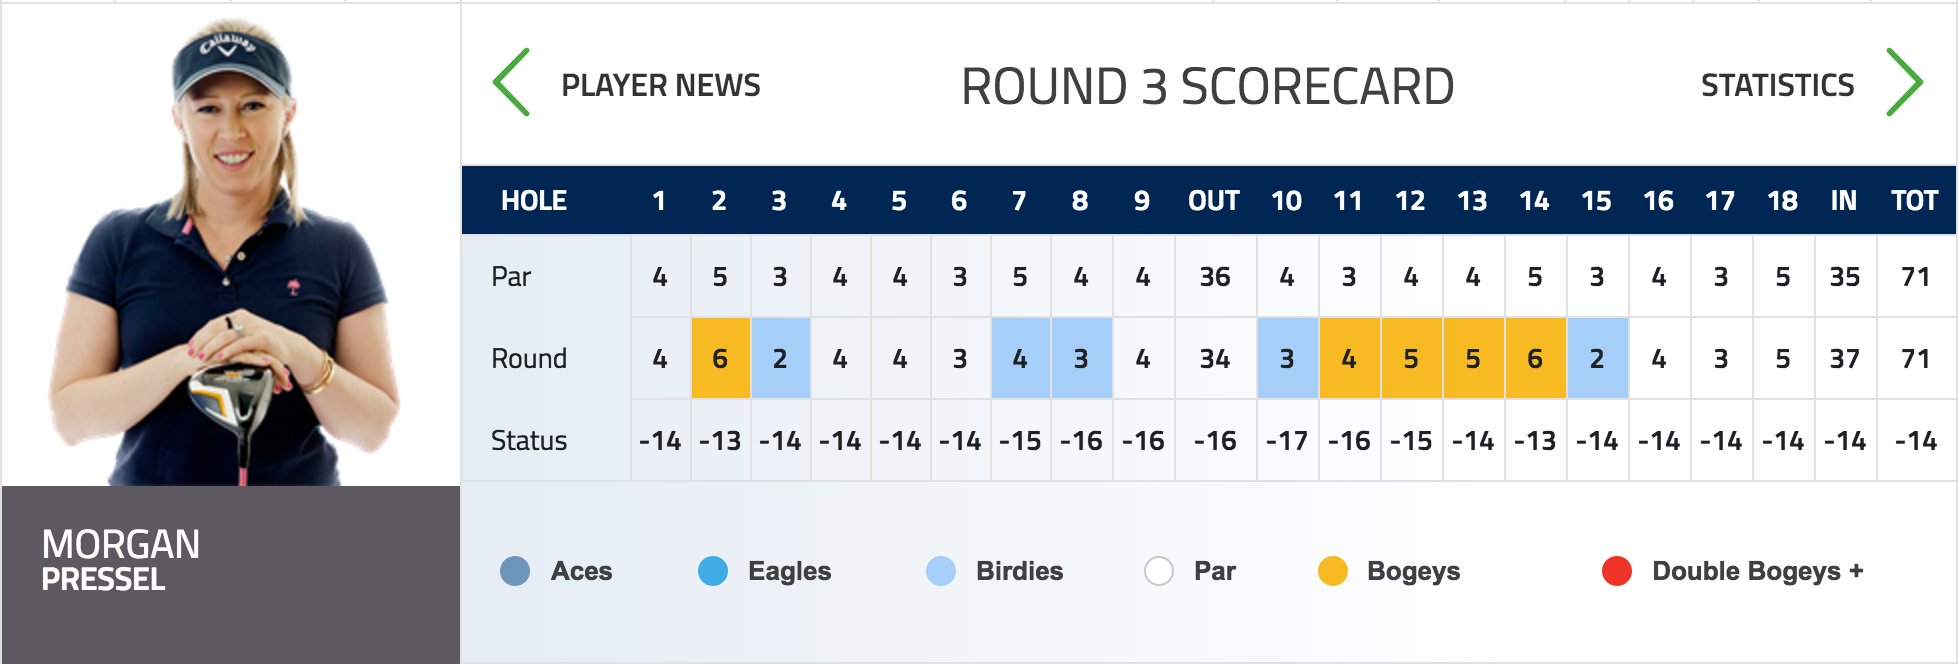Click the TOT column header

(x=1915, y=201)
